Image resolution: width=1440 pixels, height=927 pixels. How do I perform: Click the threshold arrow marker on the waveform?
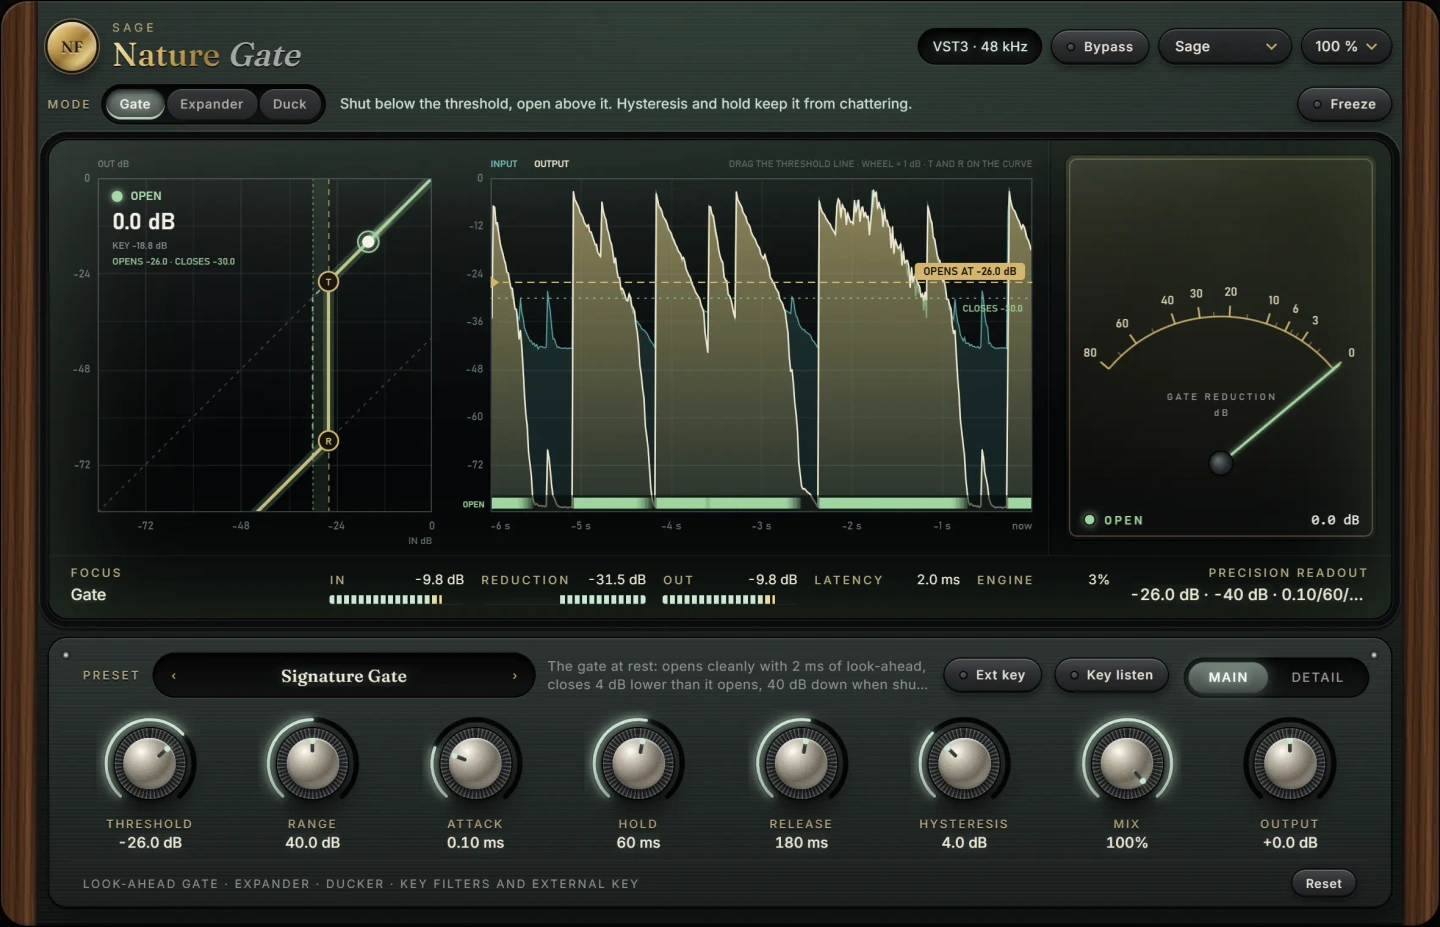(494, 283)
